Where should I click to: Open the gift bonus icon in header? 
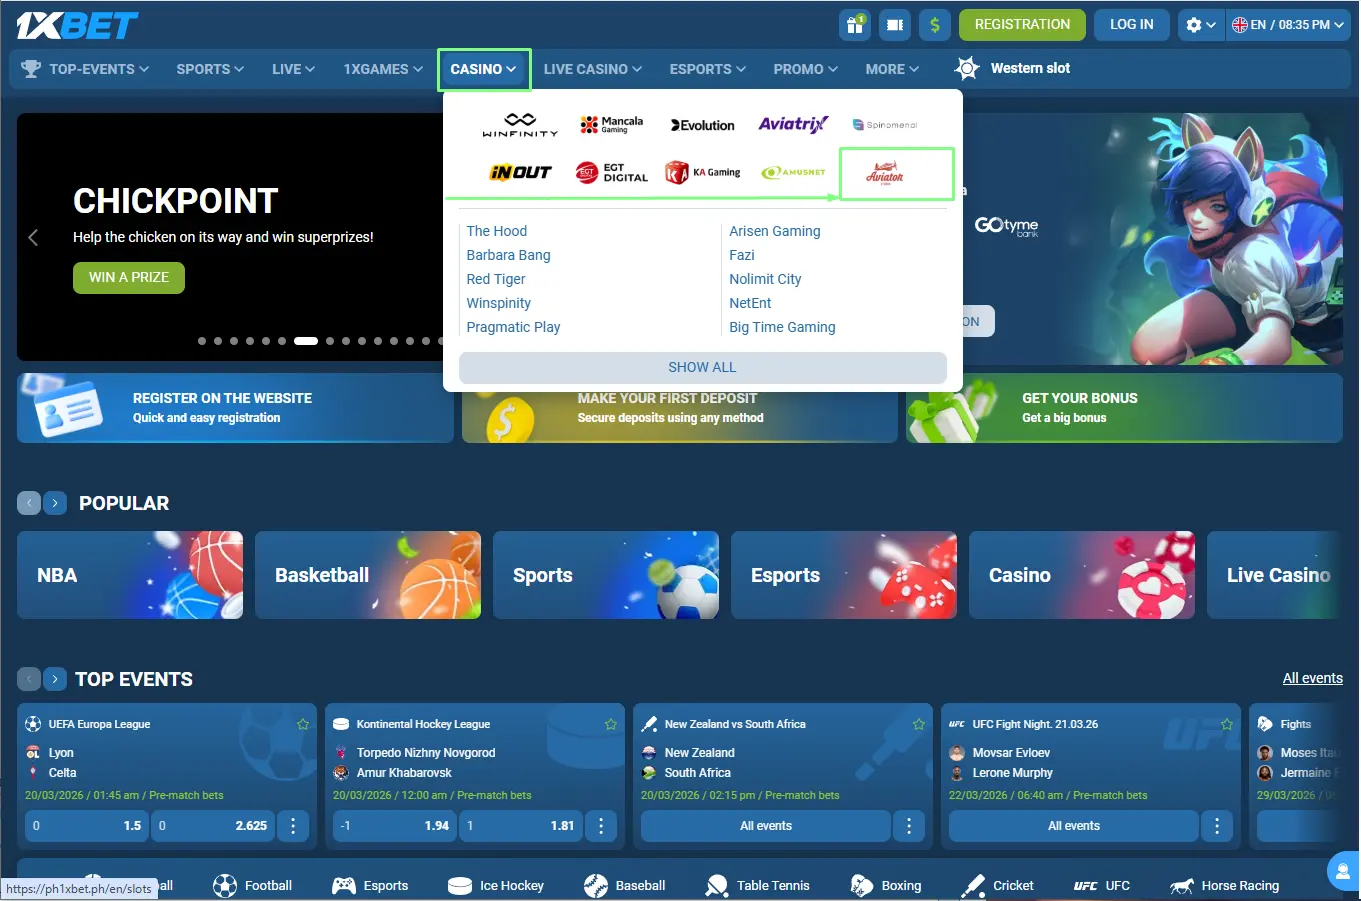855,25
